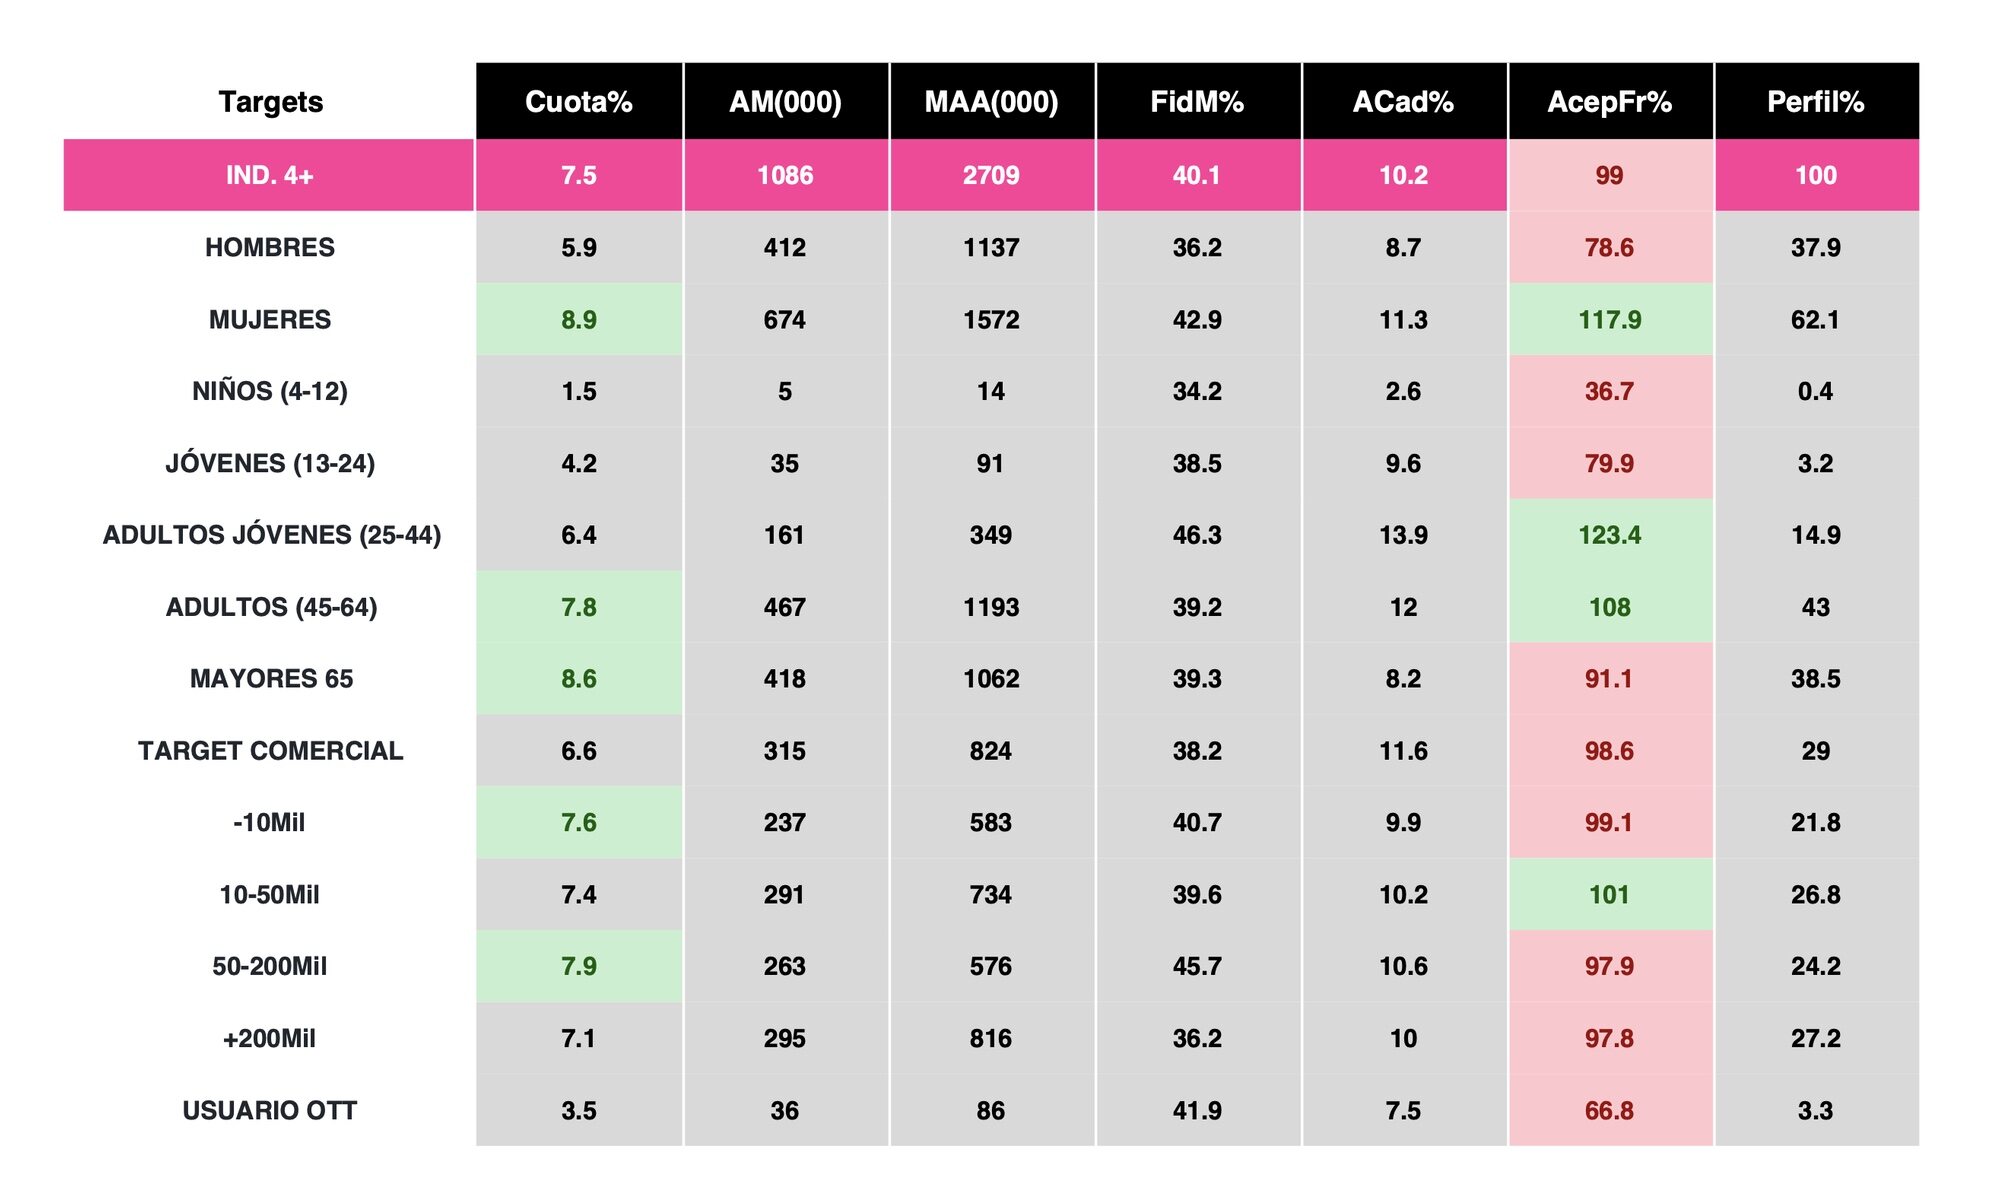Select the 123.4 AcepFr% cell
The width and height of the screenshot is (2000, 1200).
(1609, 535)
